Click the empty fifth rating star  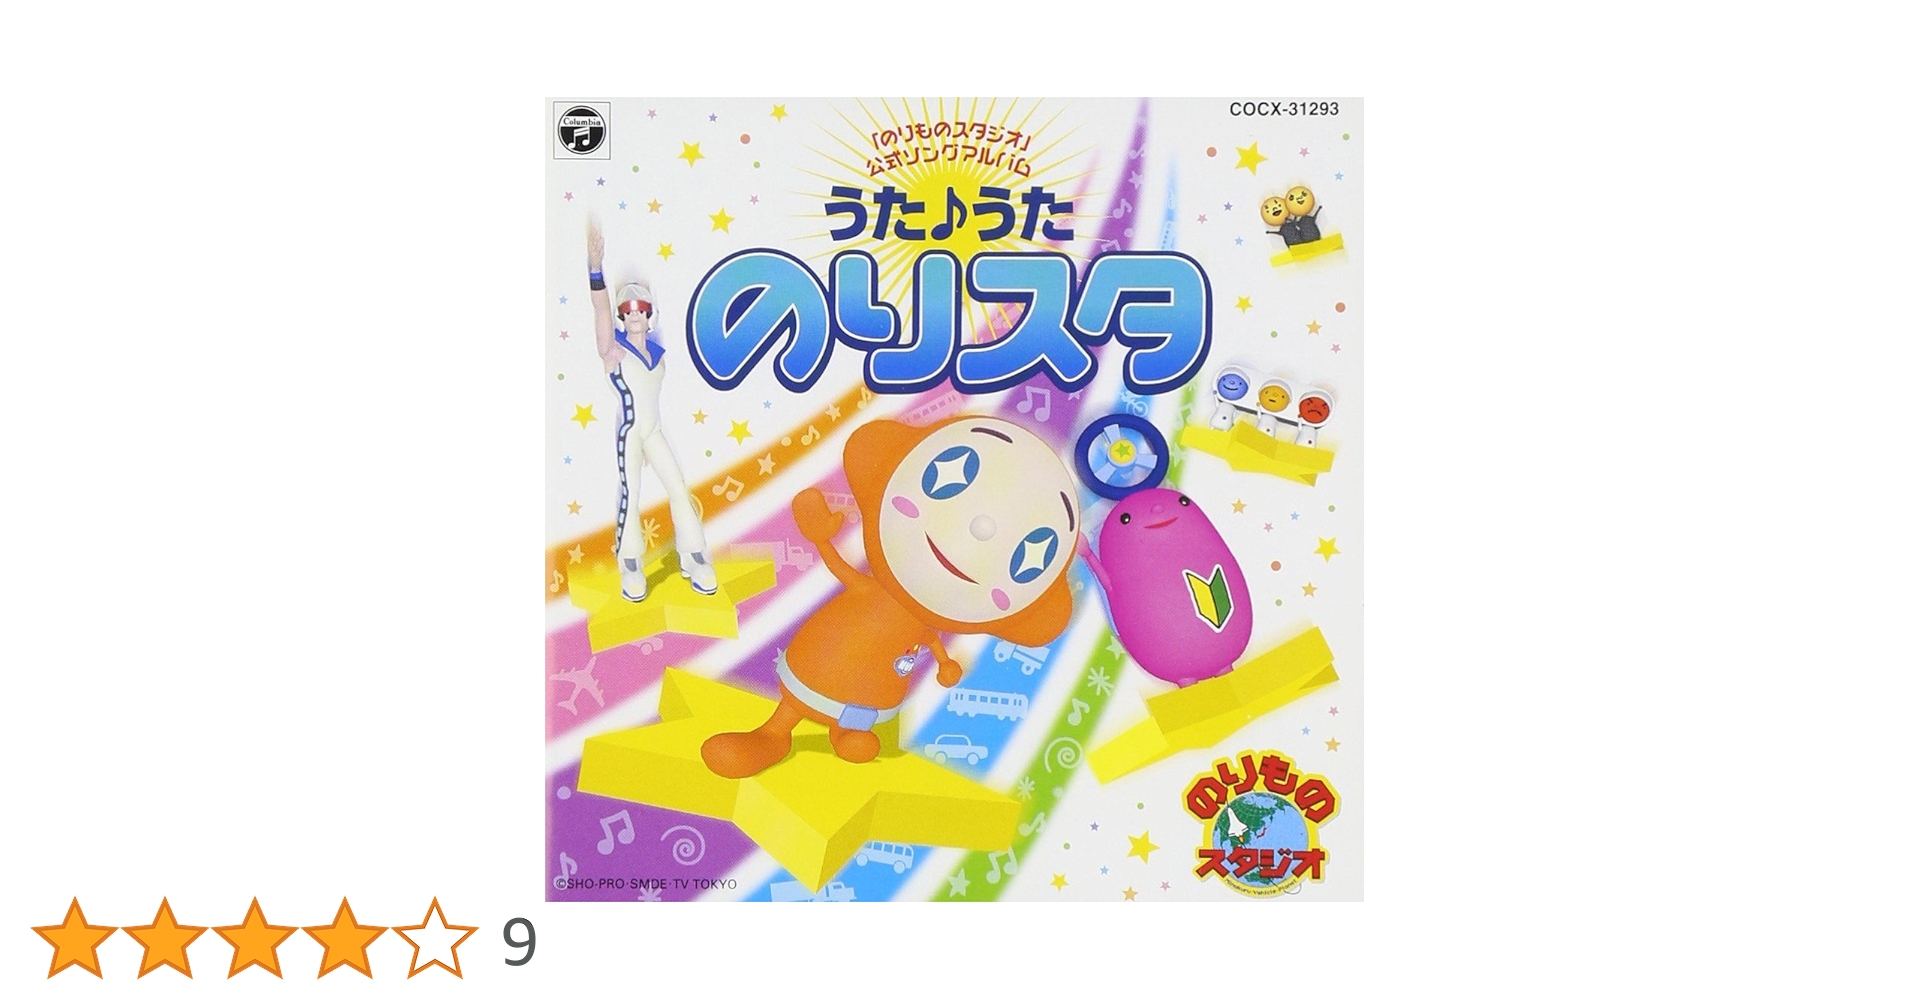click(434, 939)
